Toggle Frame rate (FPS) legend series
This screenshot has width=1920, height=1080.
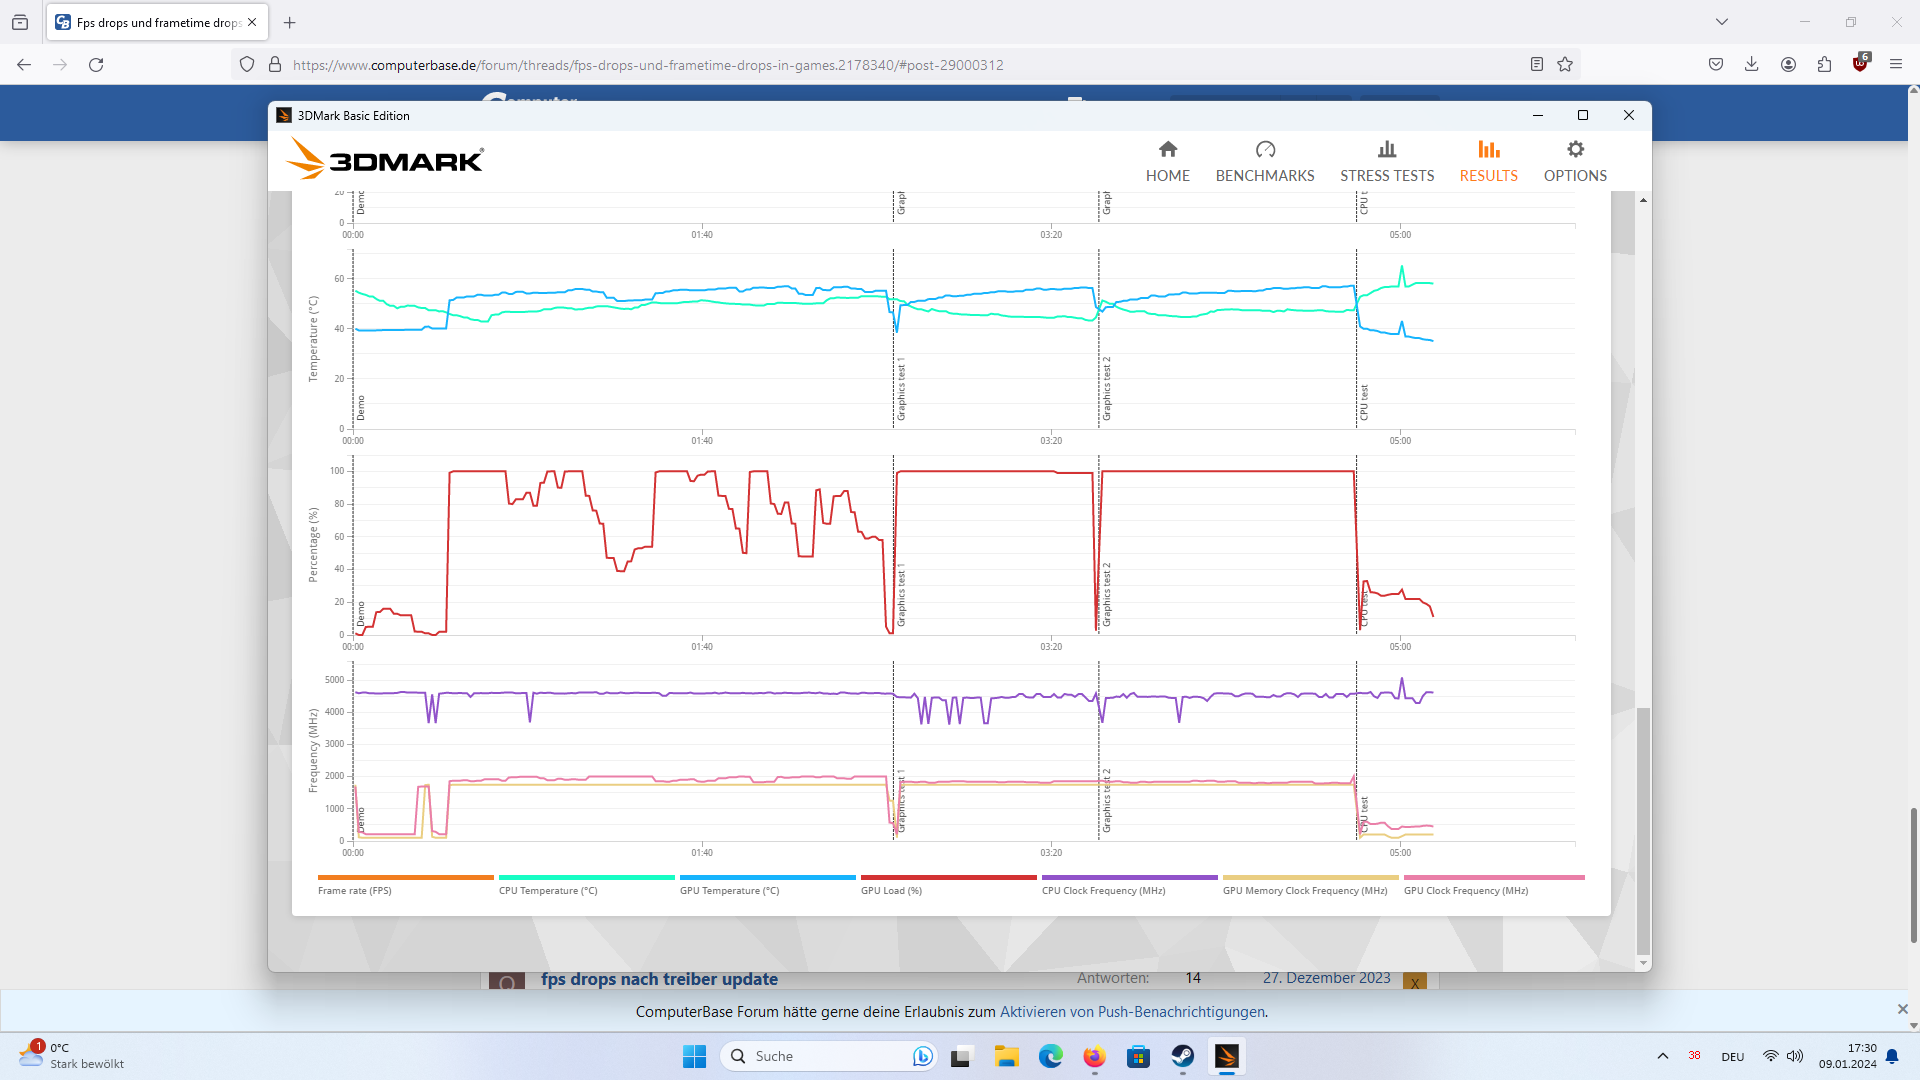tap(355, 890)
